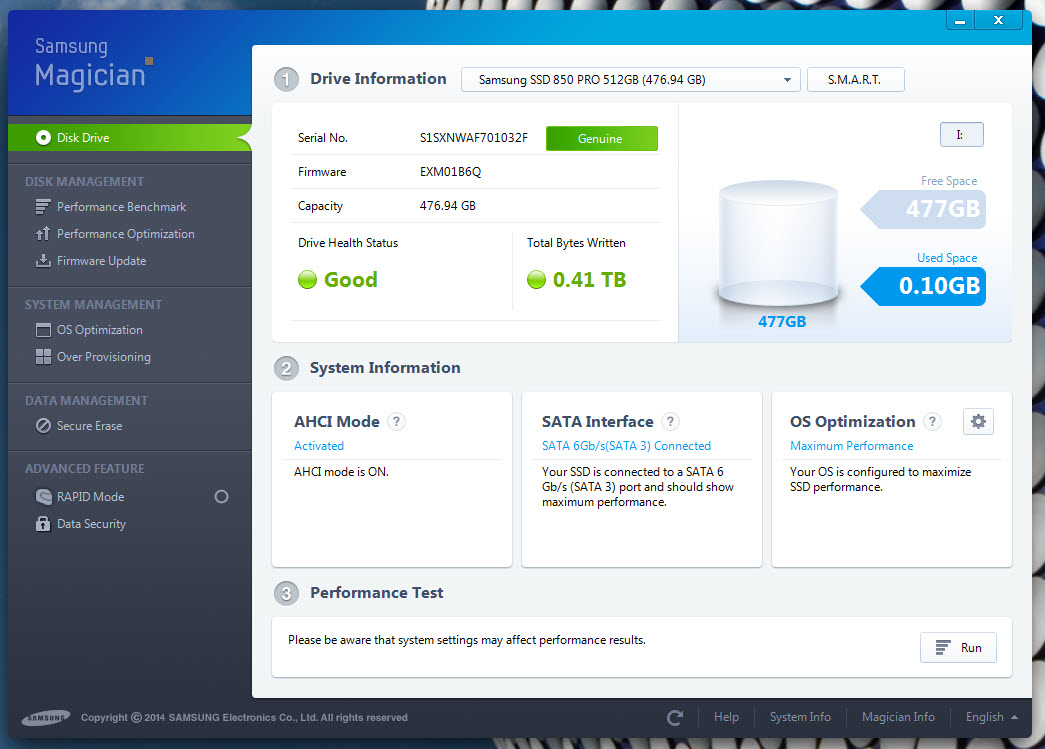1045x749 pixels.
Task: Open Performance Benchmark page
Action: point(121,207)
